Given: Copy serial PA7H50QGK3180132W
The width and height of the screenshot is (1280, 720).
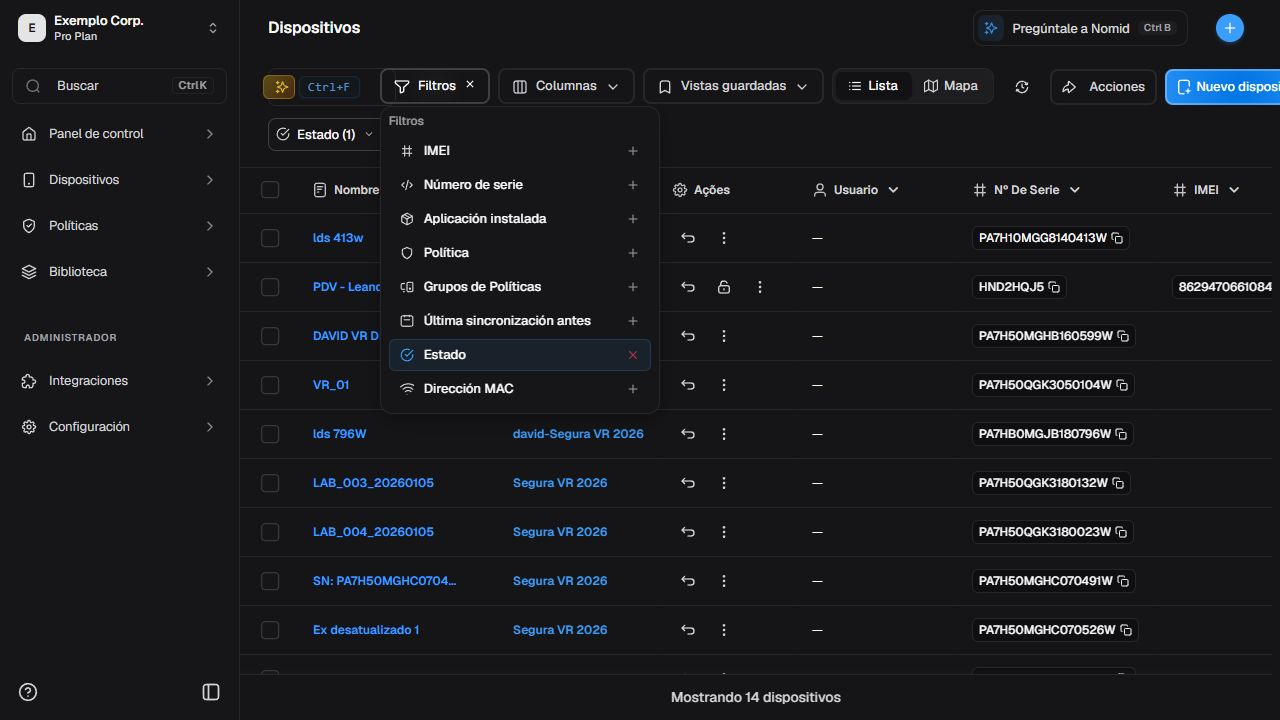Looking at the screenshot, I should (x=1119, y=483).
